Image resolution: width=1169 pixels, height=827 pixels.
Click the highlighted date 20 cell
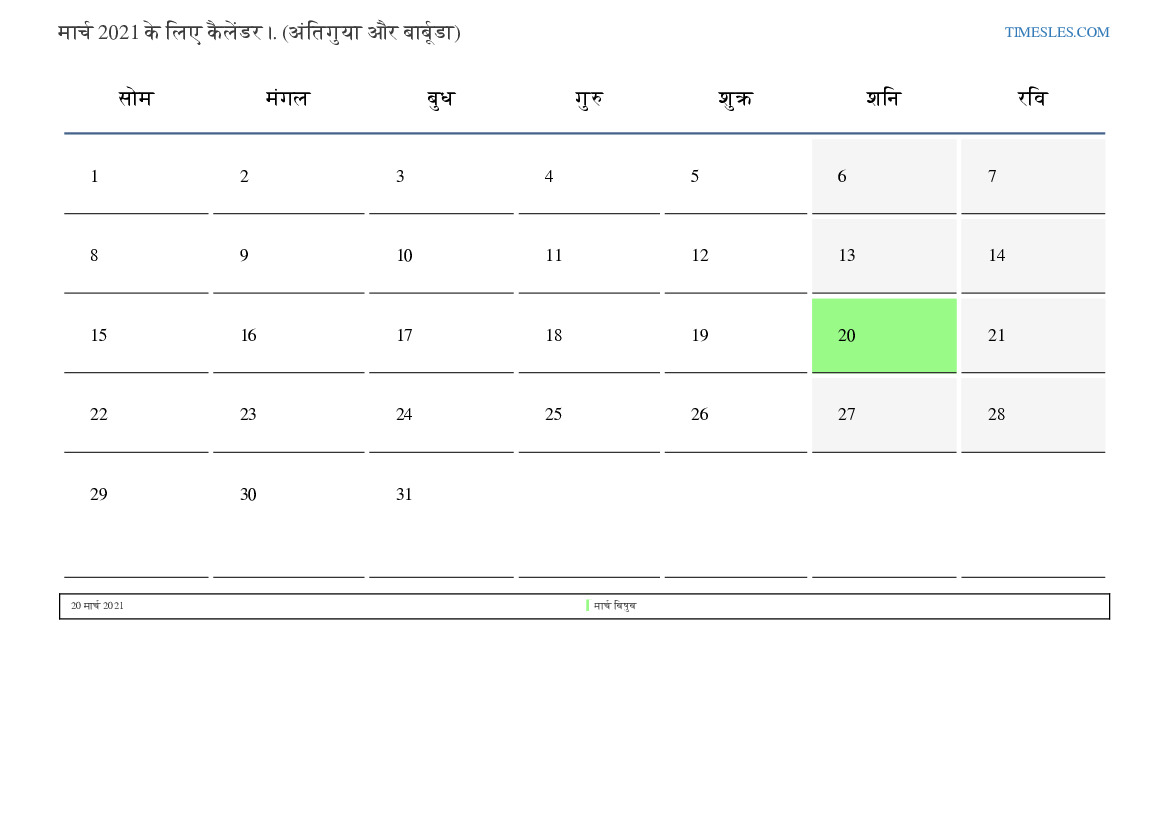pos(883,335)
